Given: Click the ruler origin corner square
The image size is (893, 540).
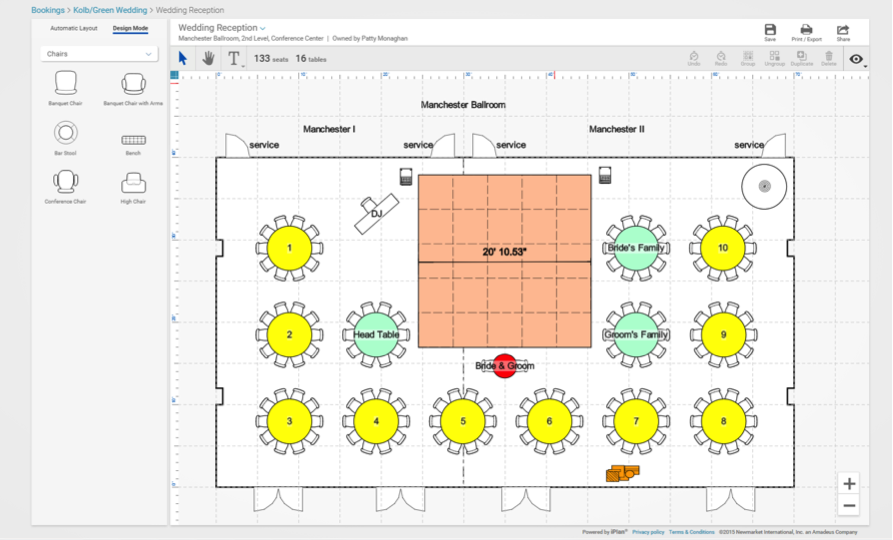Looking at the screenshot, I should pyautogui.click(x=174, y=75).
